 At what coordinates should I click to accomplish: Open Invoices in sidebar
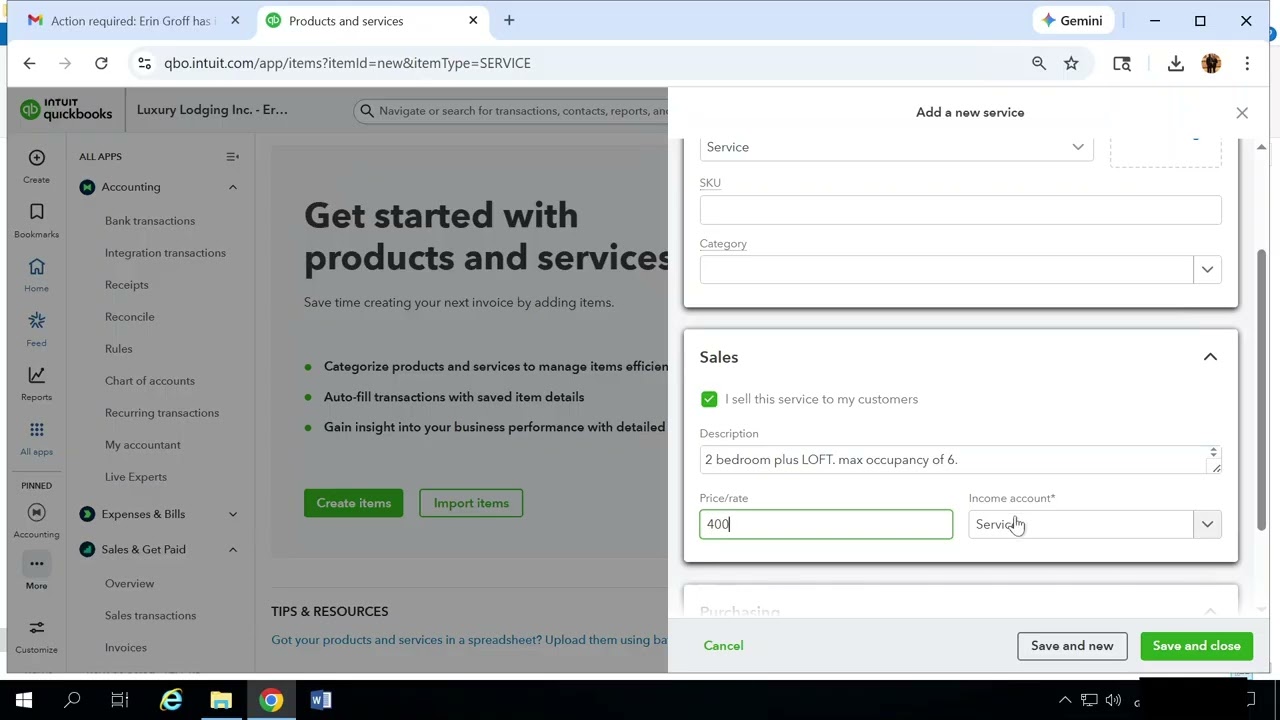tap(126, 648)
